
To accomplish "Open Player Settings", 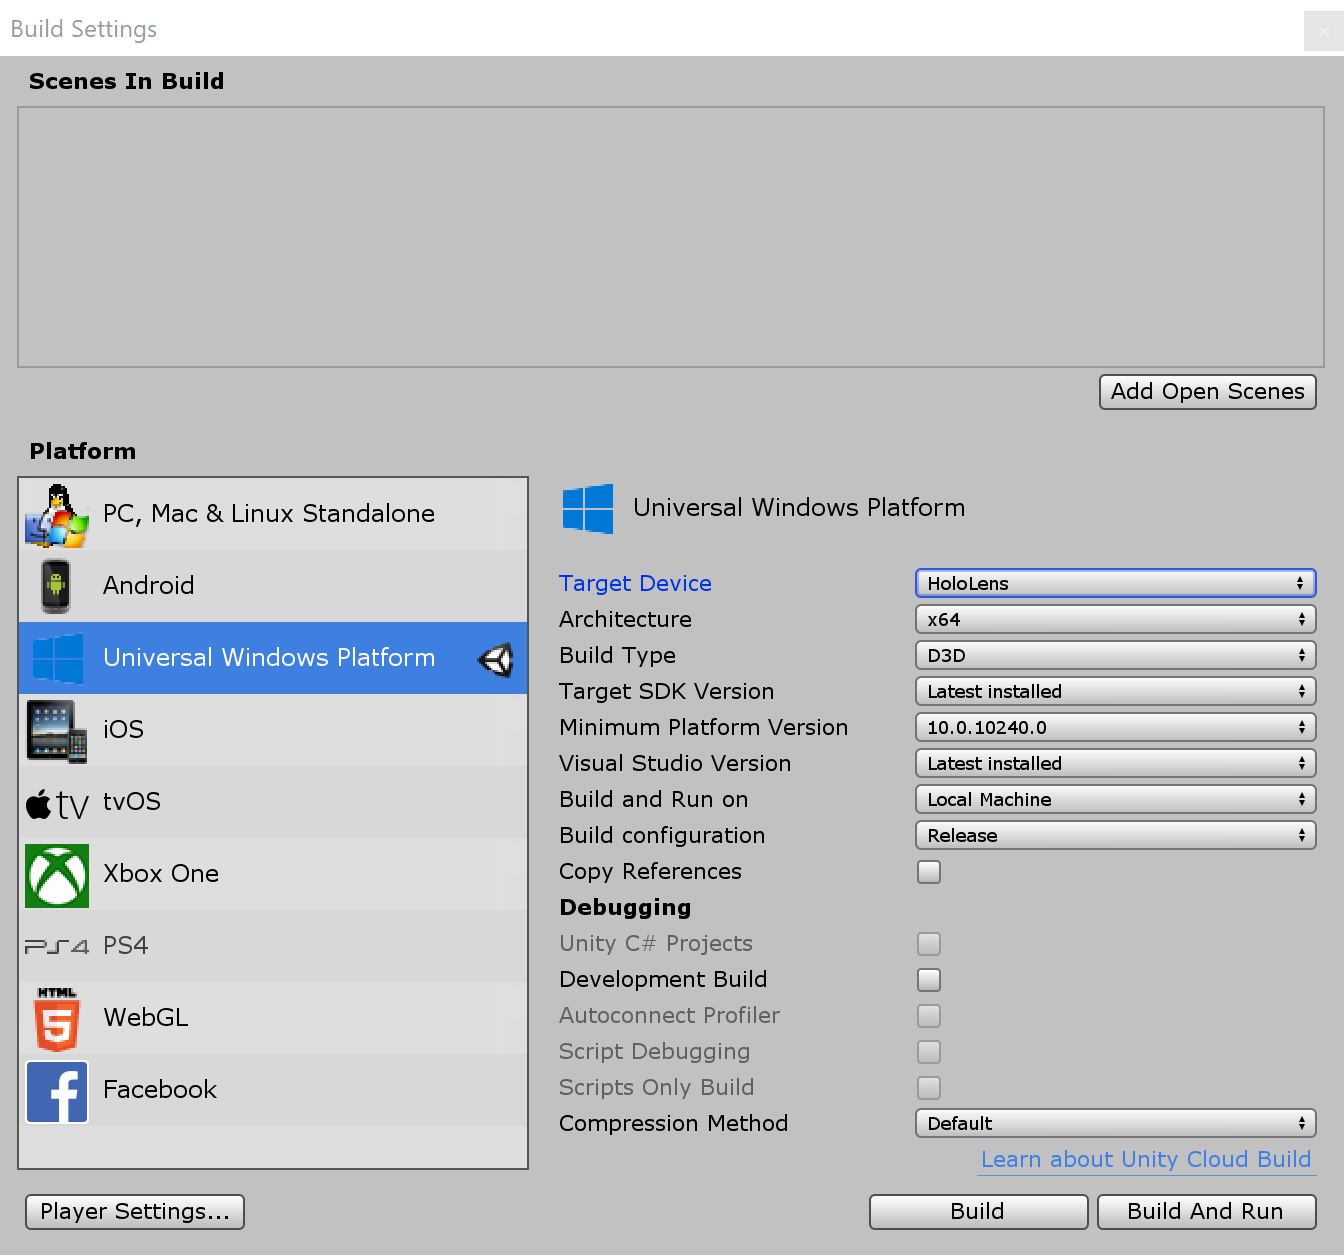I will 135,1212.
